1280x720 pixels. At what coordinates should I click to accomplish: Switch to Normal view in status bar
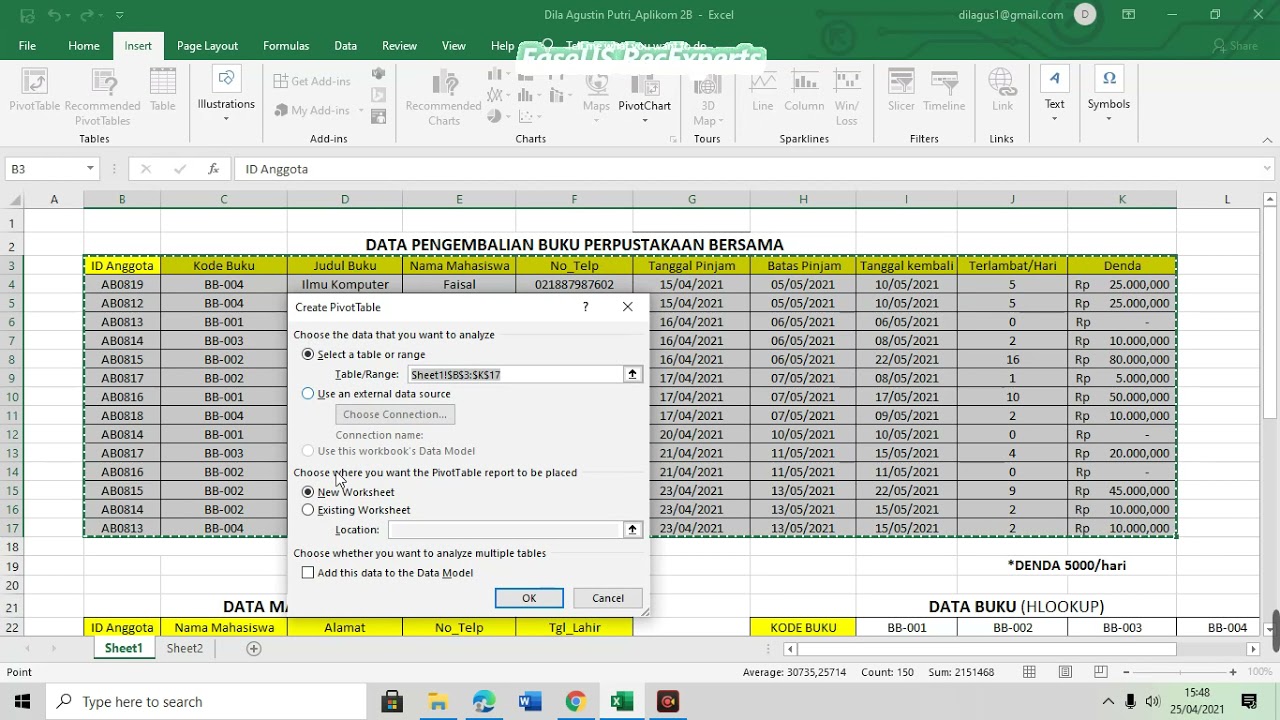tap(1029, 672)
